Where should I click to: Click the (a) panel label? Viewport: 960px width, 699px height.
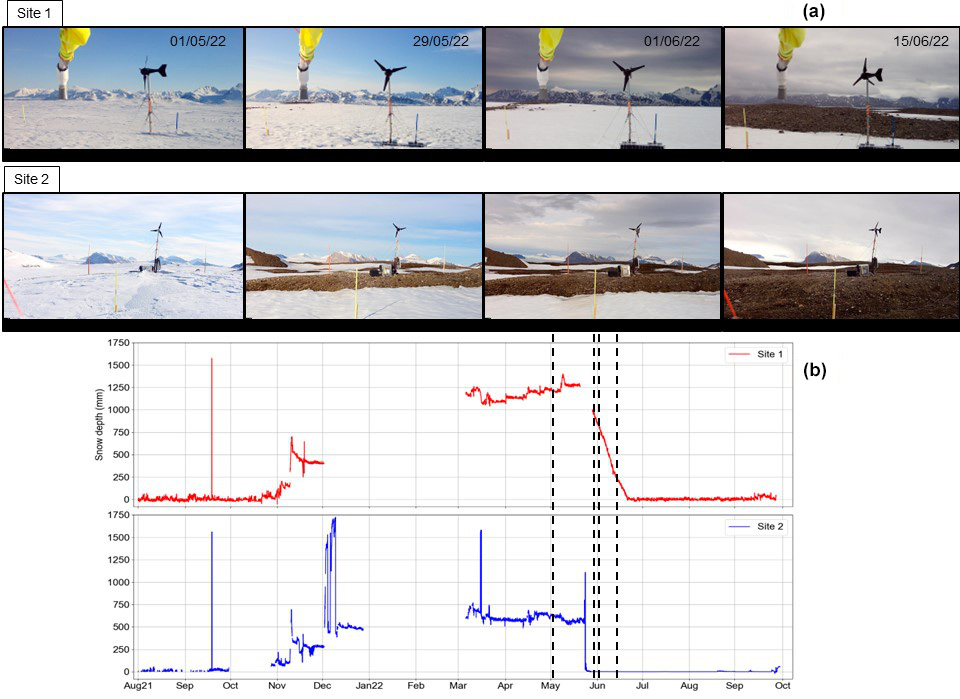813,12
